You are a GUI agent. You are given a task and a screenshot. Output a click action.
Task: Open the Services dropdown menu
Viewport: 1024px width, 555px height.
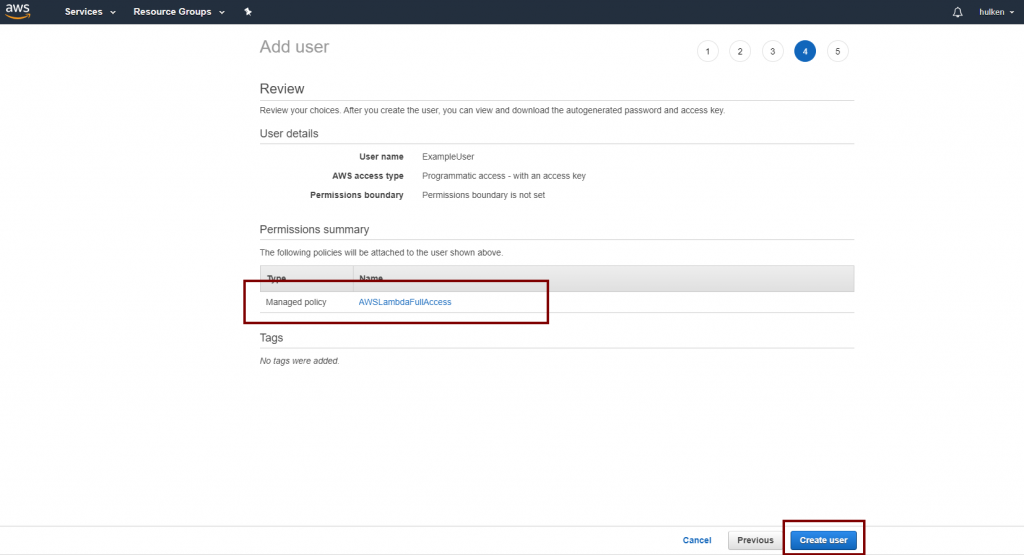[x=90, y=12]
